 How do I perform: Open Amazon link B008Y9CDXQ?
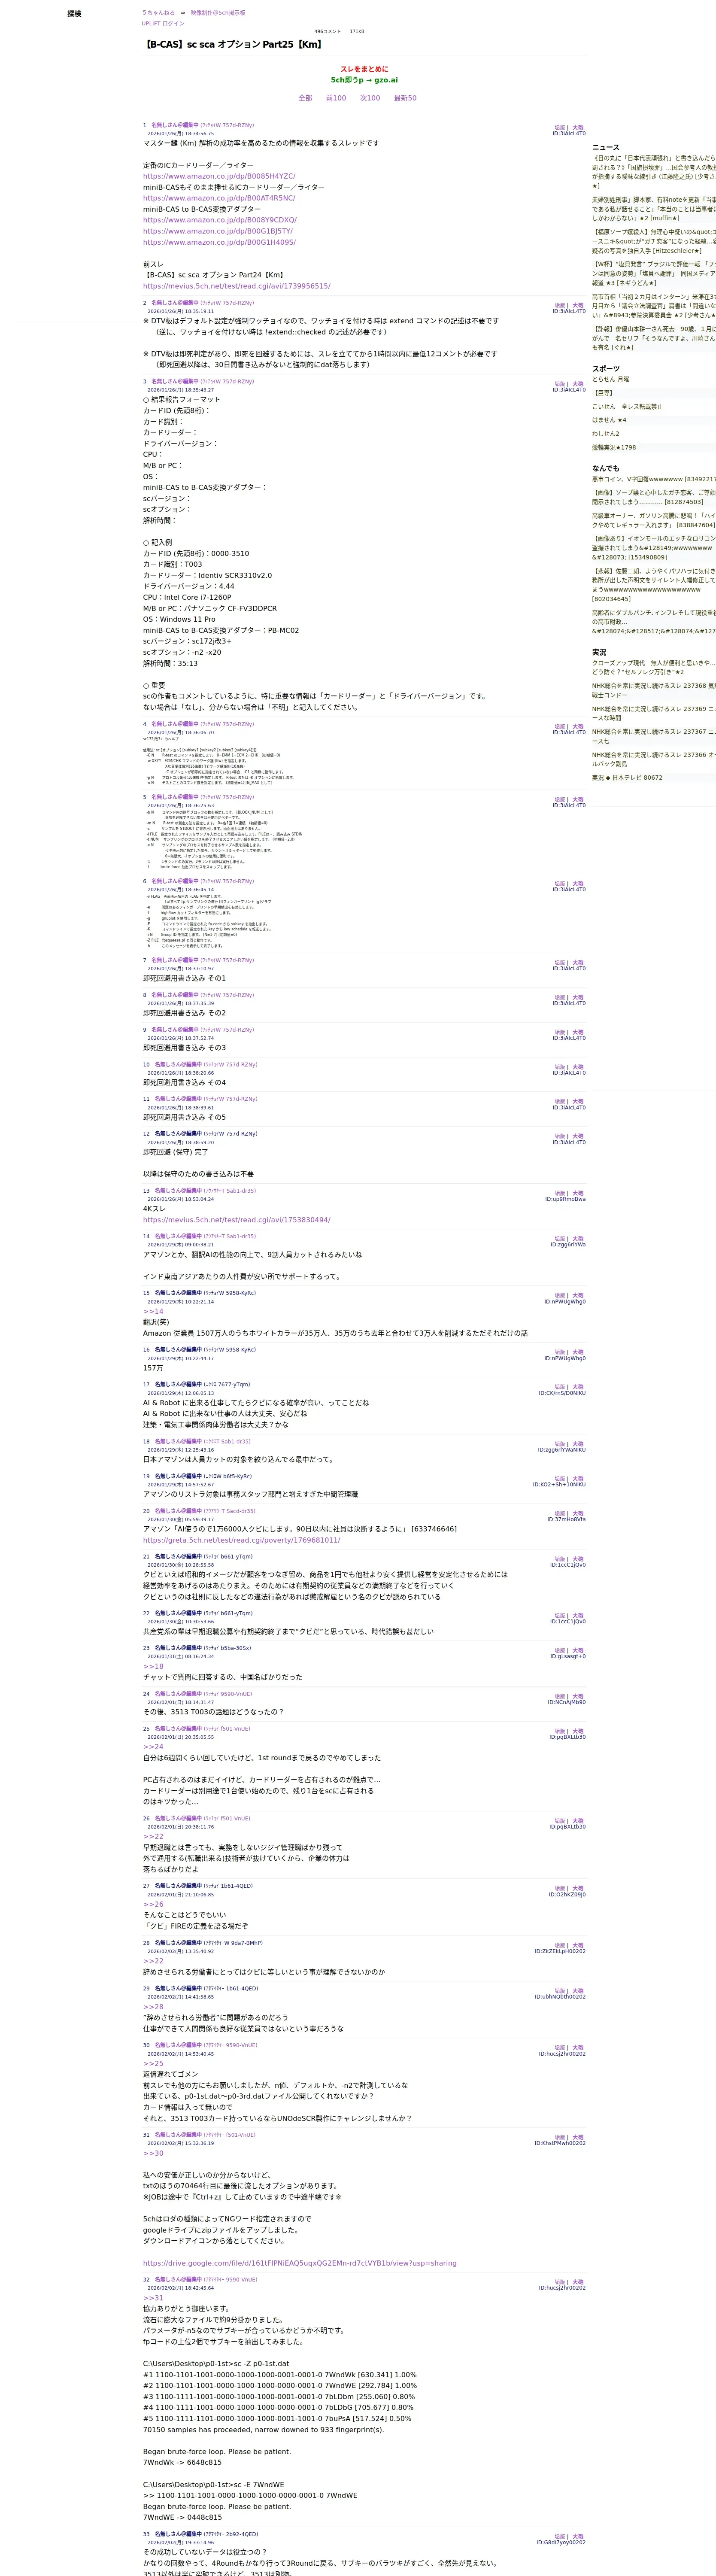220,220
